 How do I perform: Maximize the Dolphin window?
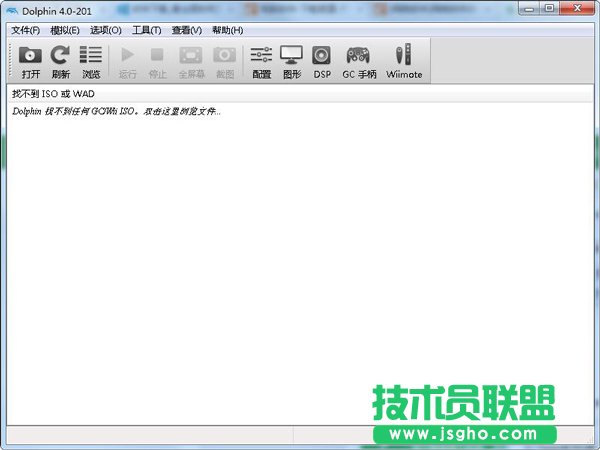[x=549, y=8]
